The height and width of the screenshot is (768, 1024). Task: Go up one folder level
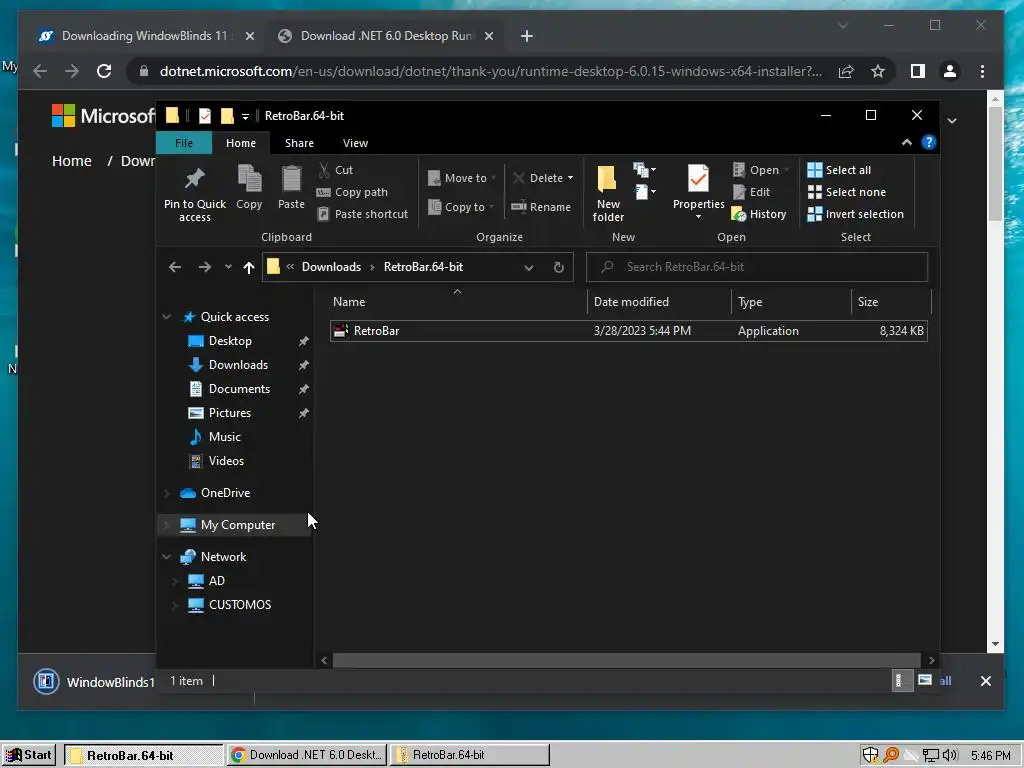pyautogui.click(x=249, y=267)
